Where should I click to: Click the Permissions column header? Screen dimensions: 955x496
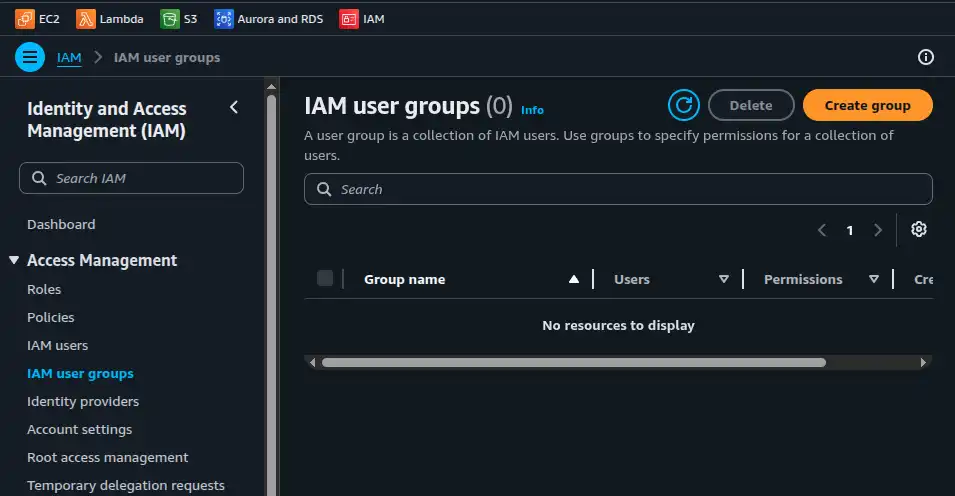pos(803,279)
